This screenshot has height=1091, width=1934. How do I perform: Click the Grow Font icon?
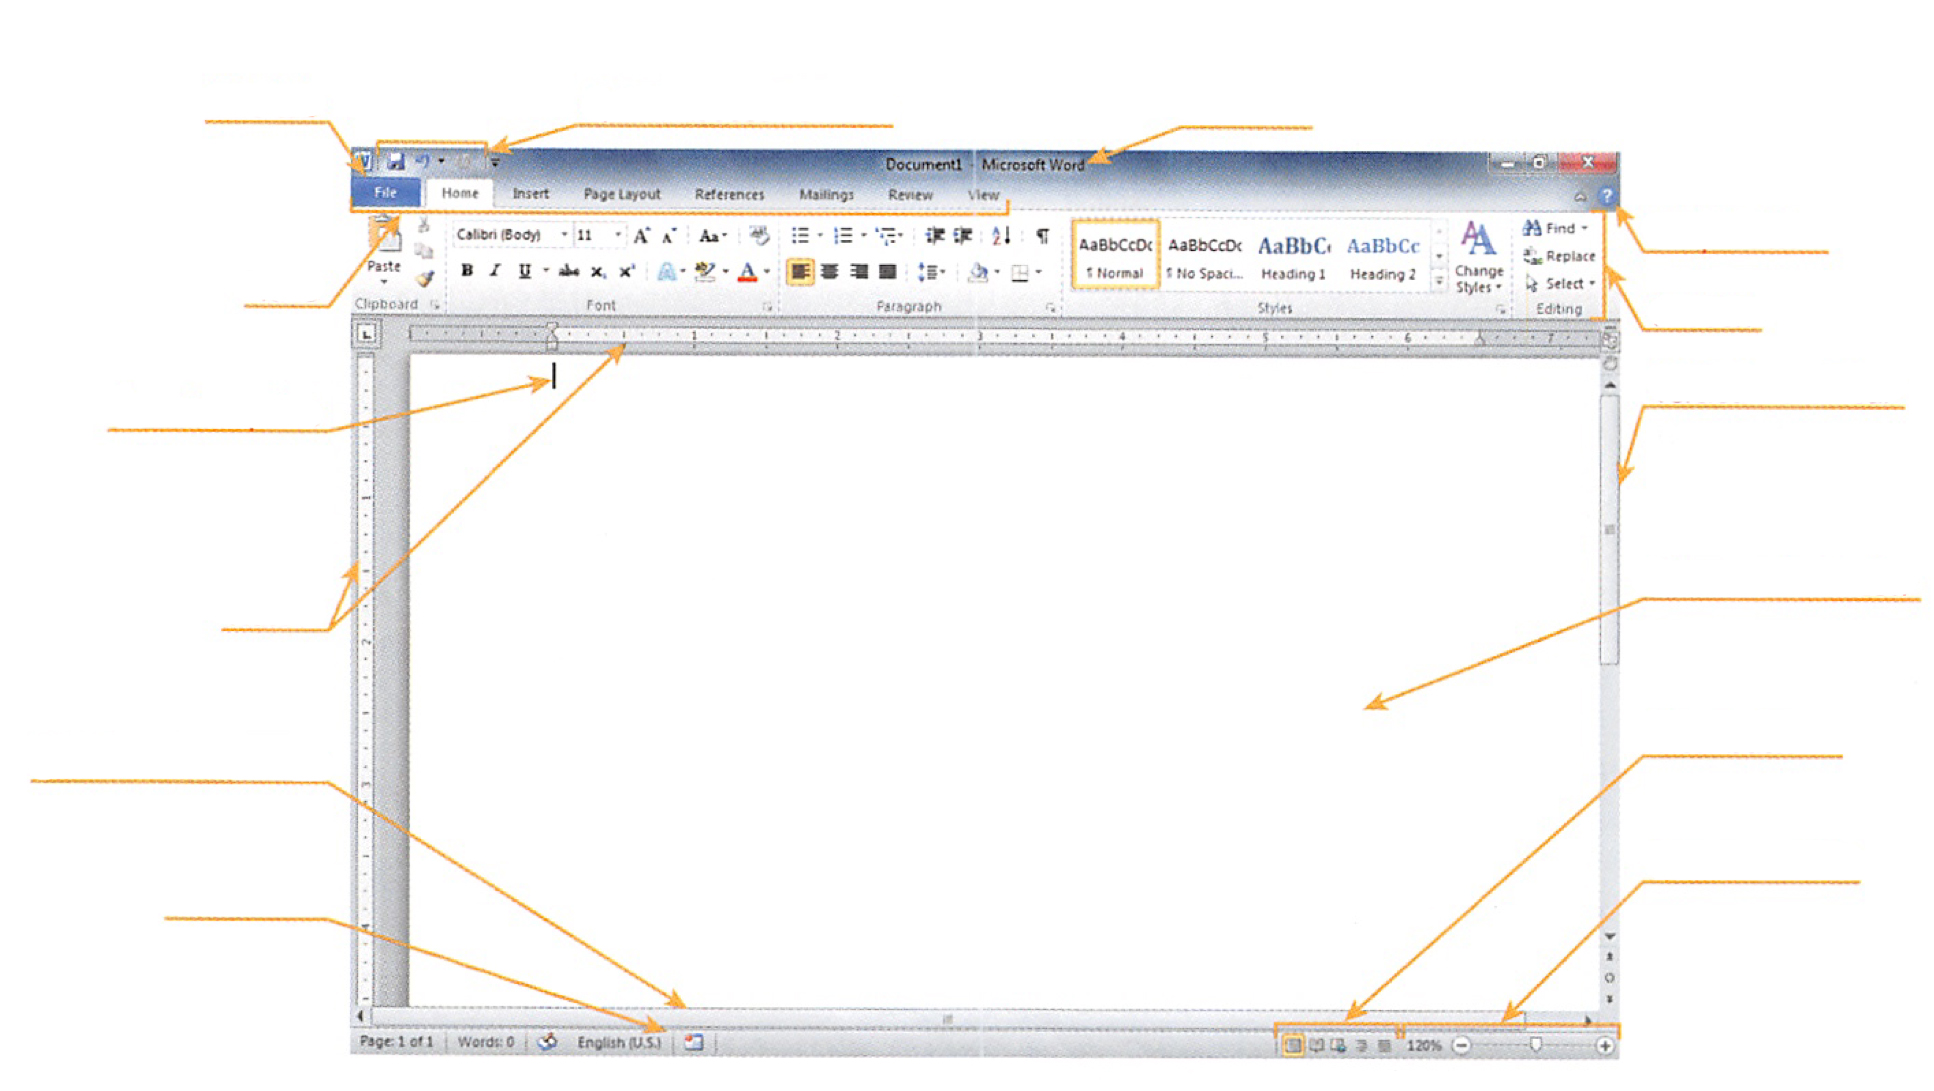point(642,236)
